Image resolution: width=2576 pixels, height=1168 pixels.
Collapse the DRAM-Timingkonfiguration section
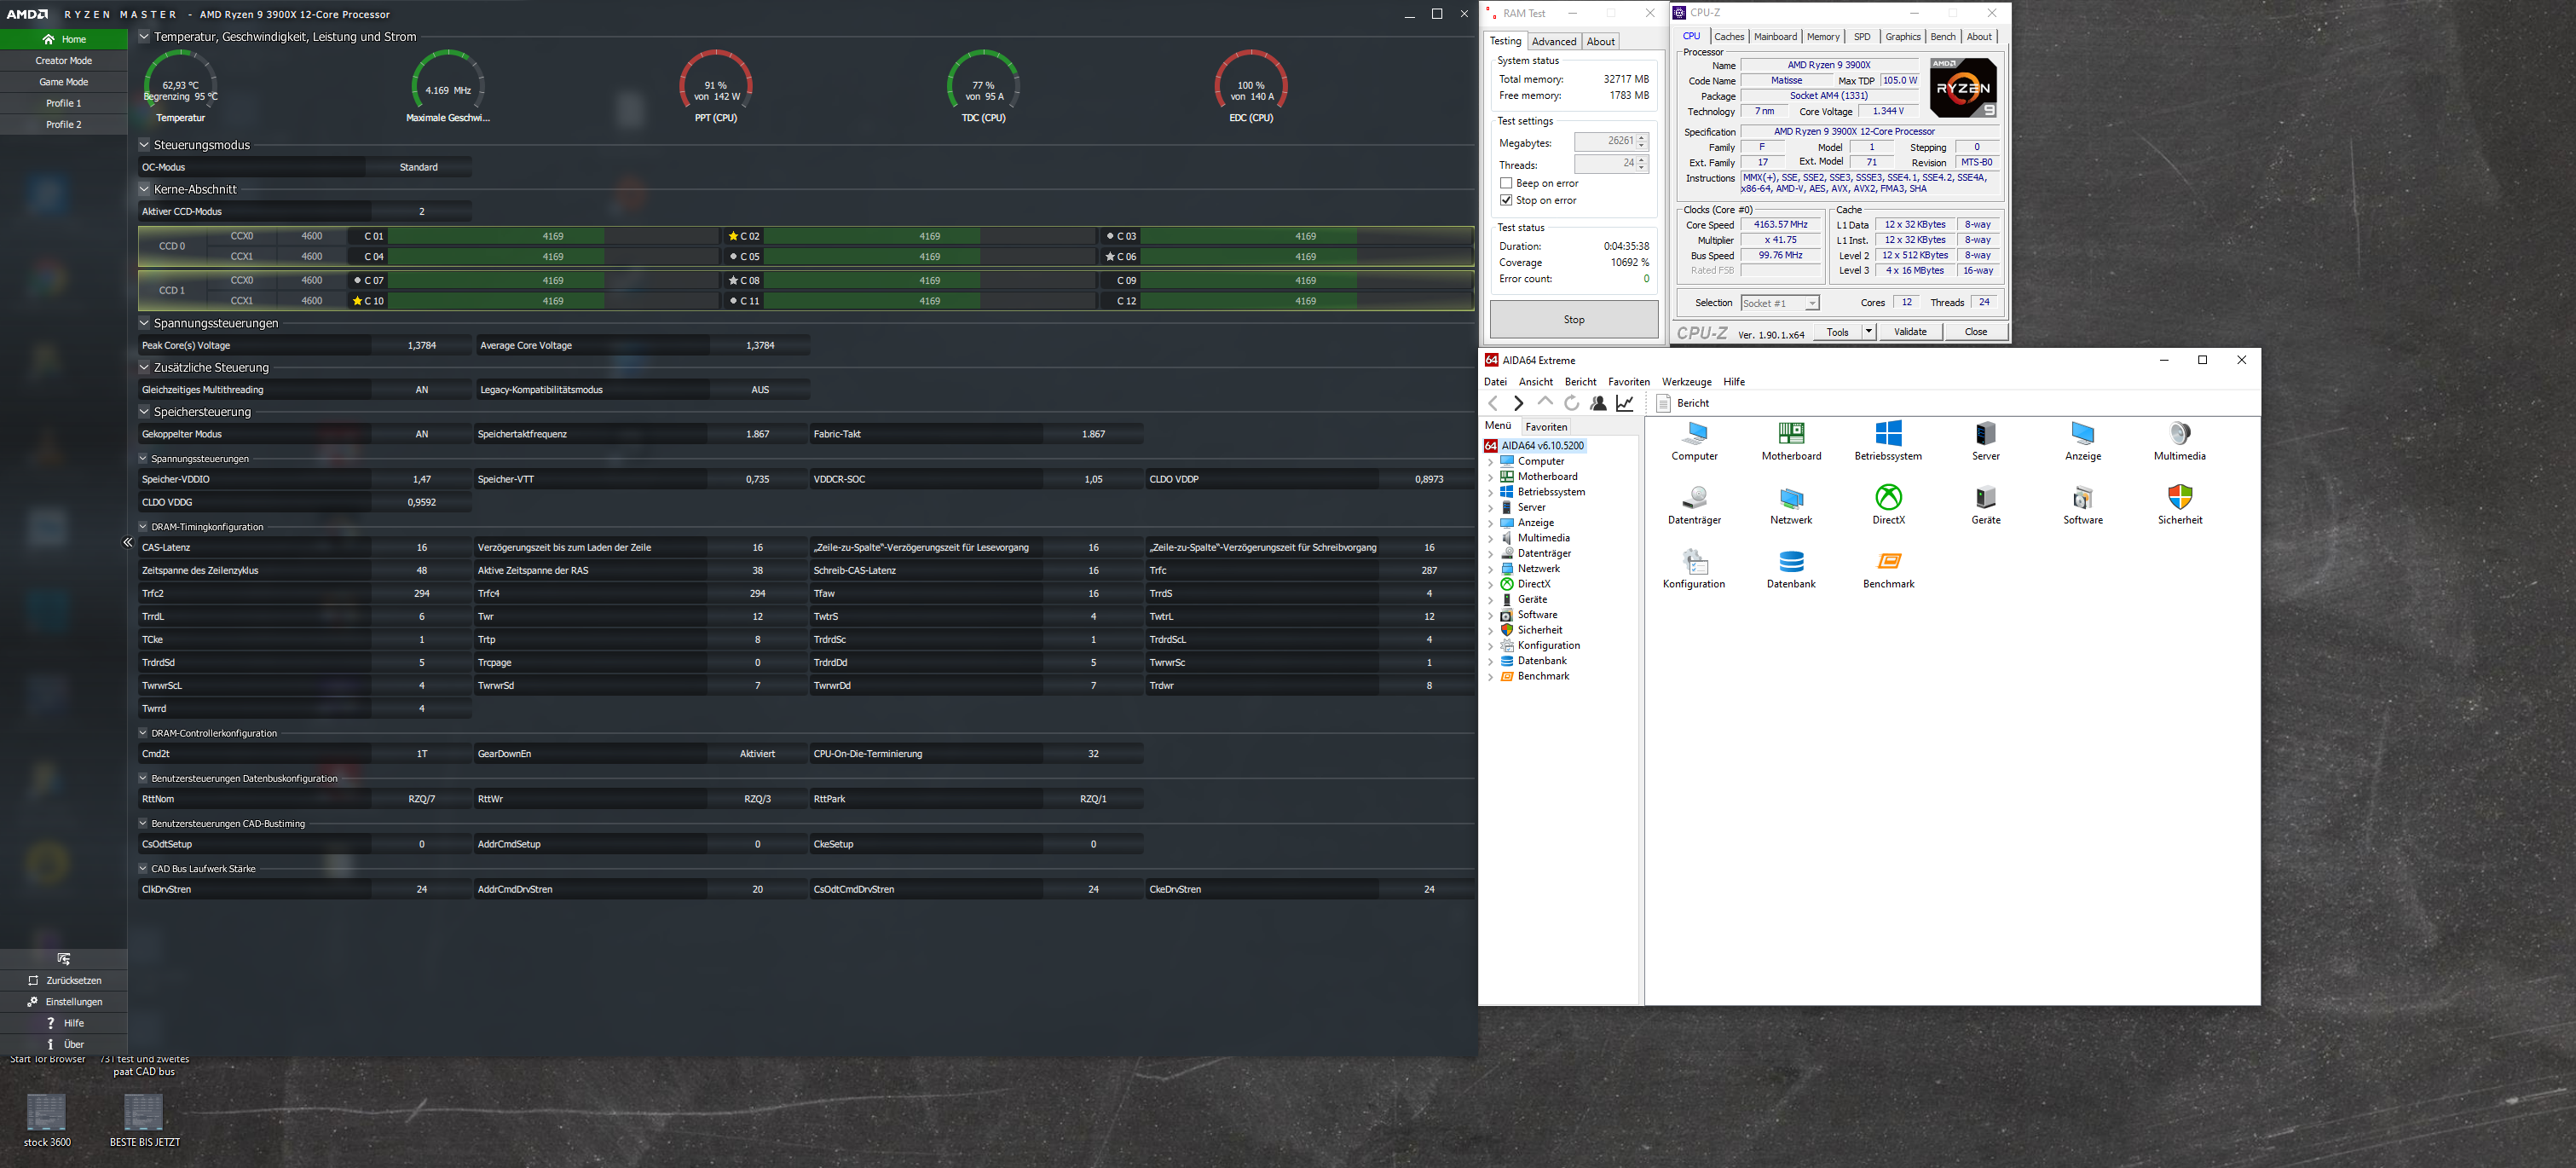(x=143, y=527)
